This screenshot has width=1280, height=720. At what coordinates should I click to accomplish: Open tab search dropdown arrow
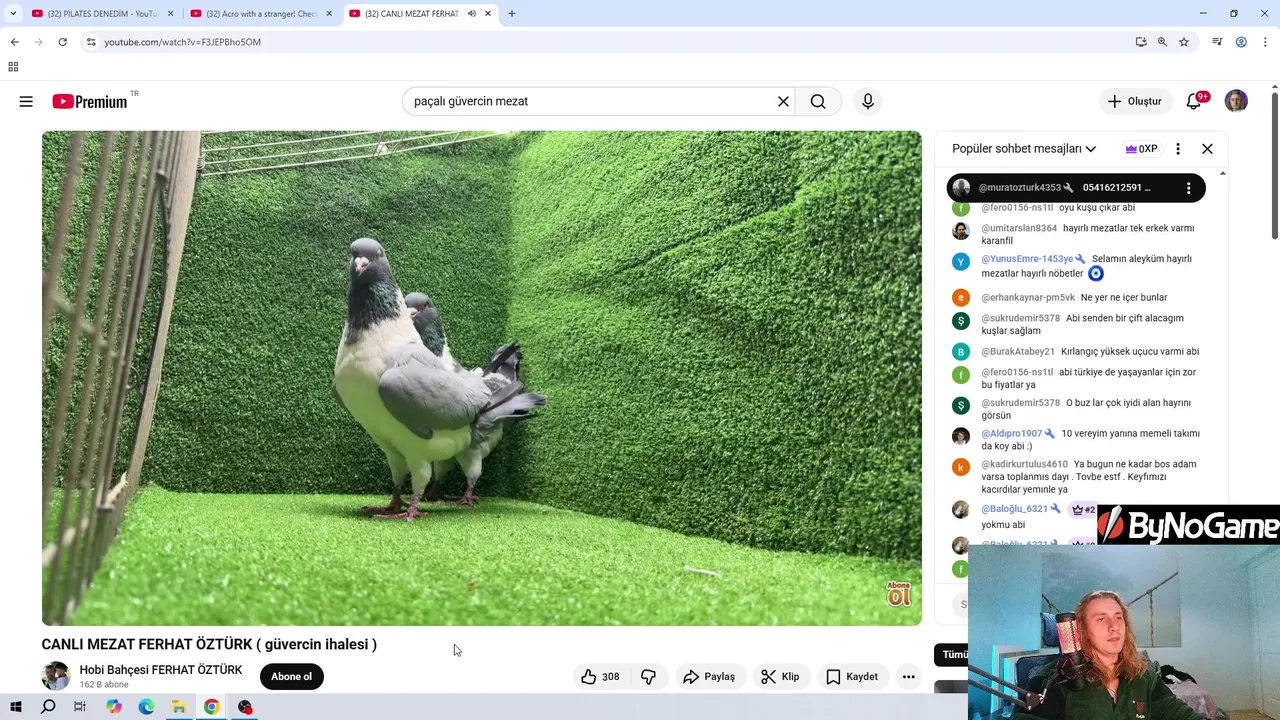point(13,14)
